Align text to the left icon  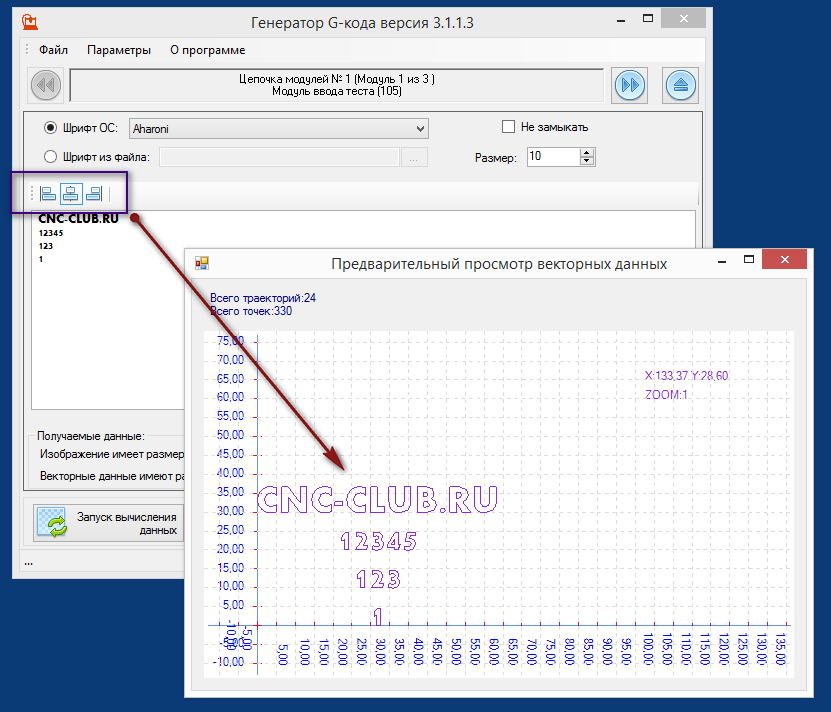coord(48,194)
